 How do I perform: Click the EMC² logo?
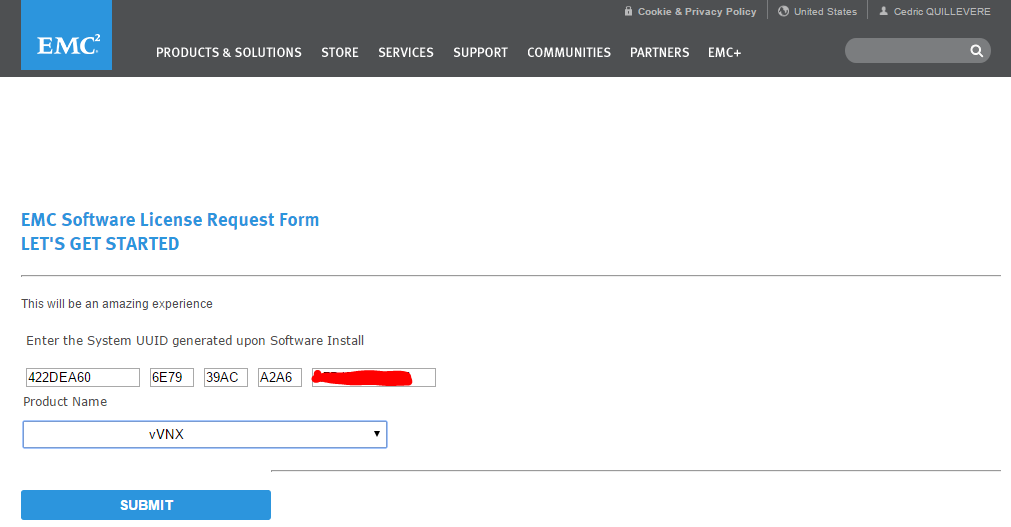pos(66,35)
